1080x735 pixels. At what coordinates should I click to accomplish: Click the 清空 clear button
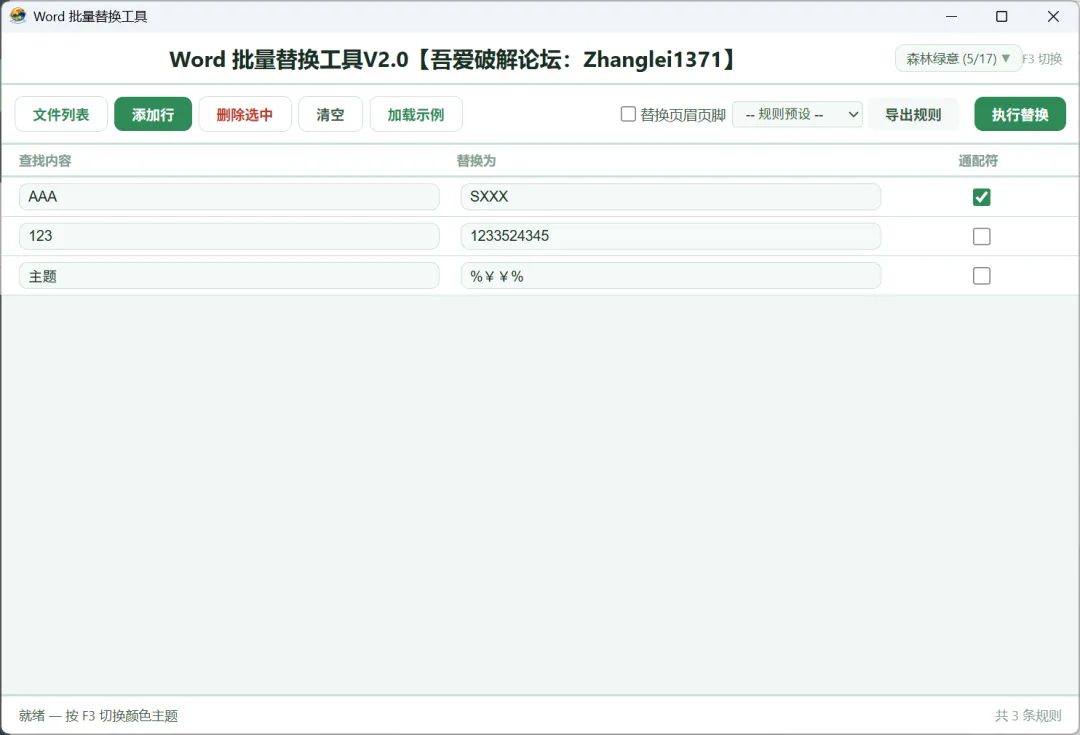330,114
